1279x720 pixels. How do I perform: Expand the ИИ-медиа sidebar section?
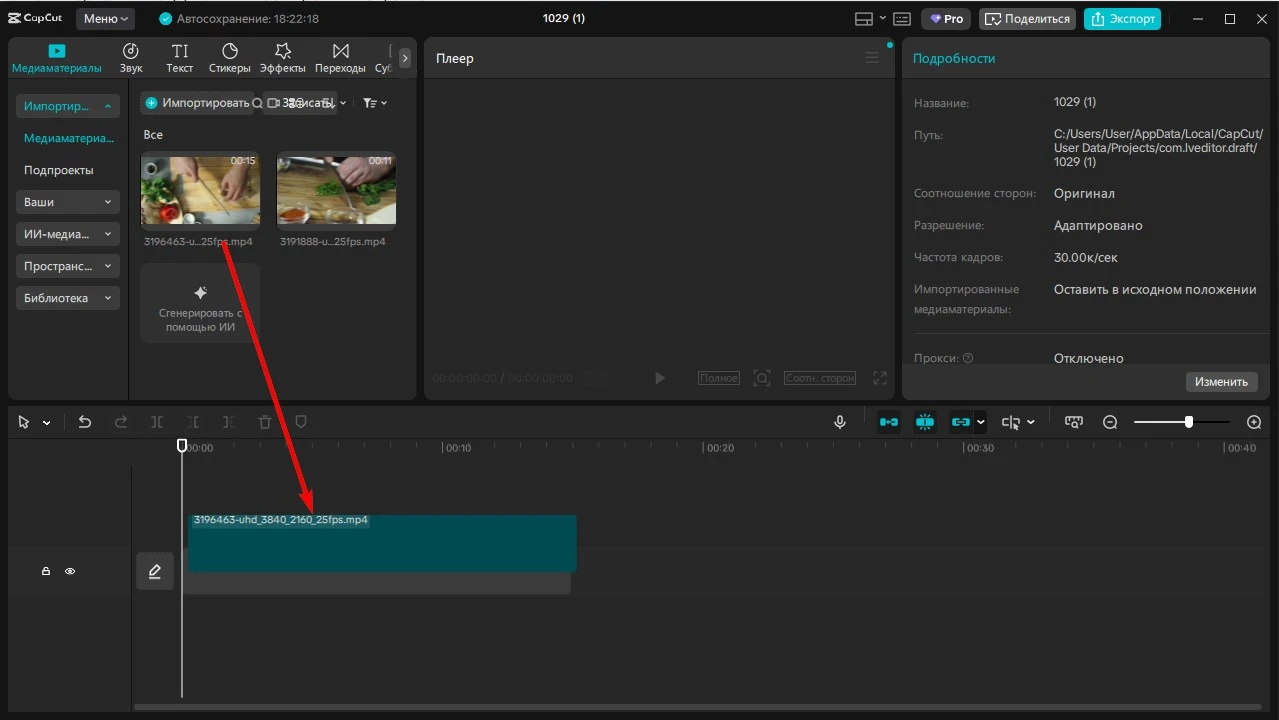coord(68,234)
